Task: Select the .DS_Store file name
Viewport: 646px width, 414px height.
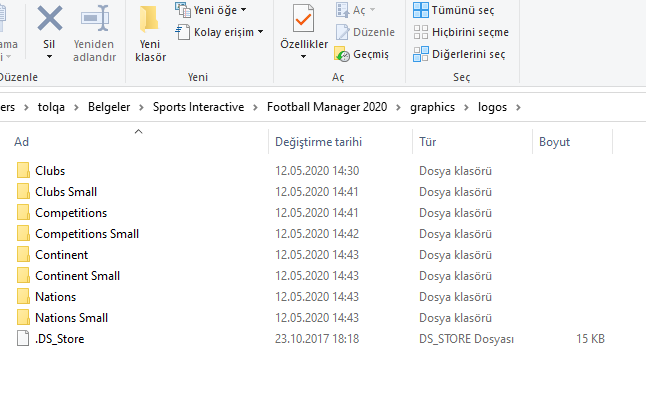Action: pyautogui.click(x=59, y=339)
